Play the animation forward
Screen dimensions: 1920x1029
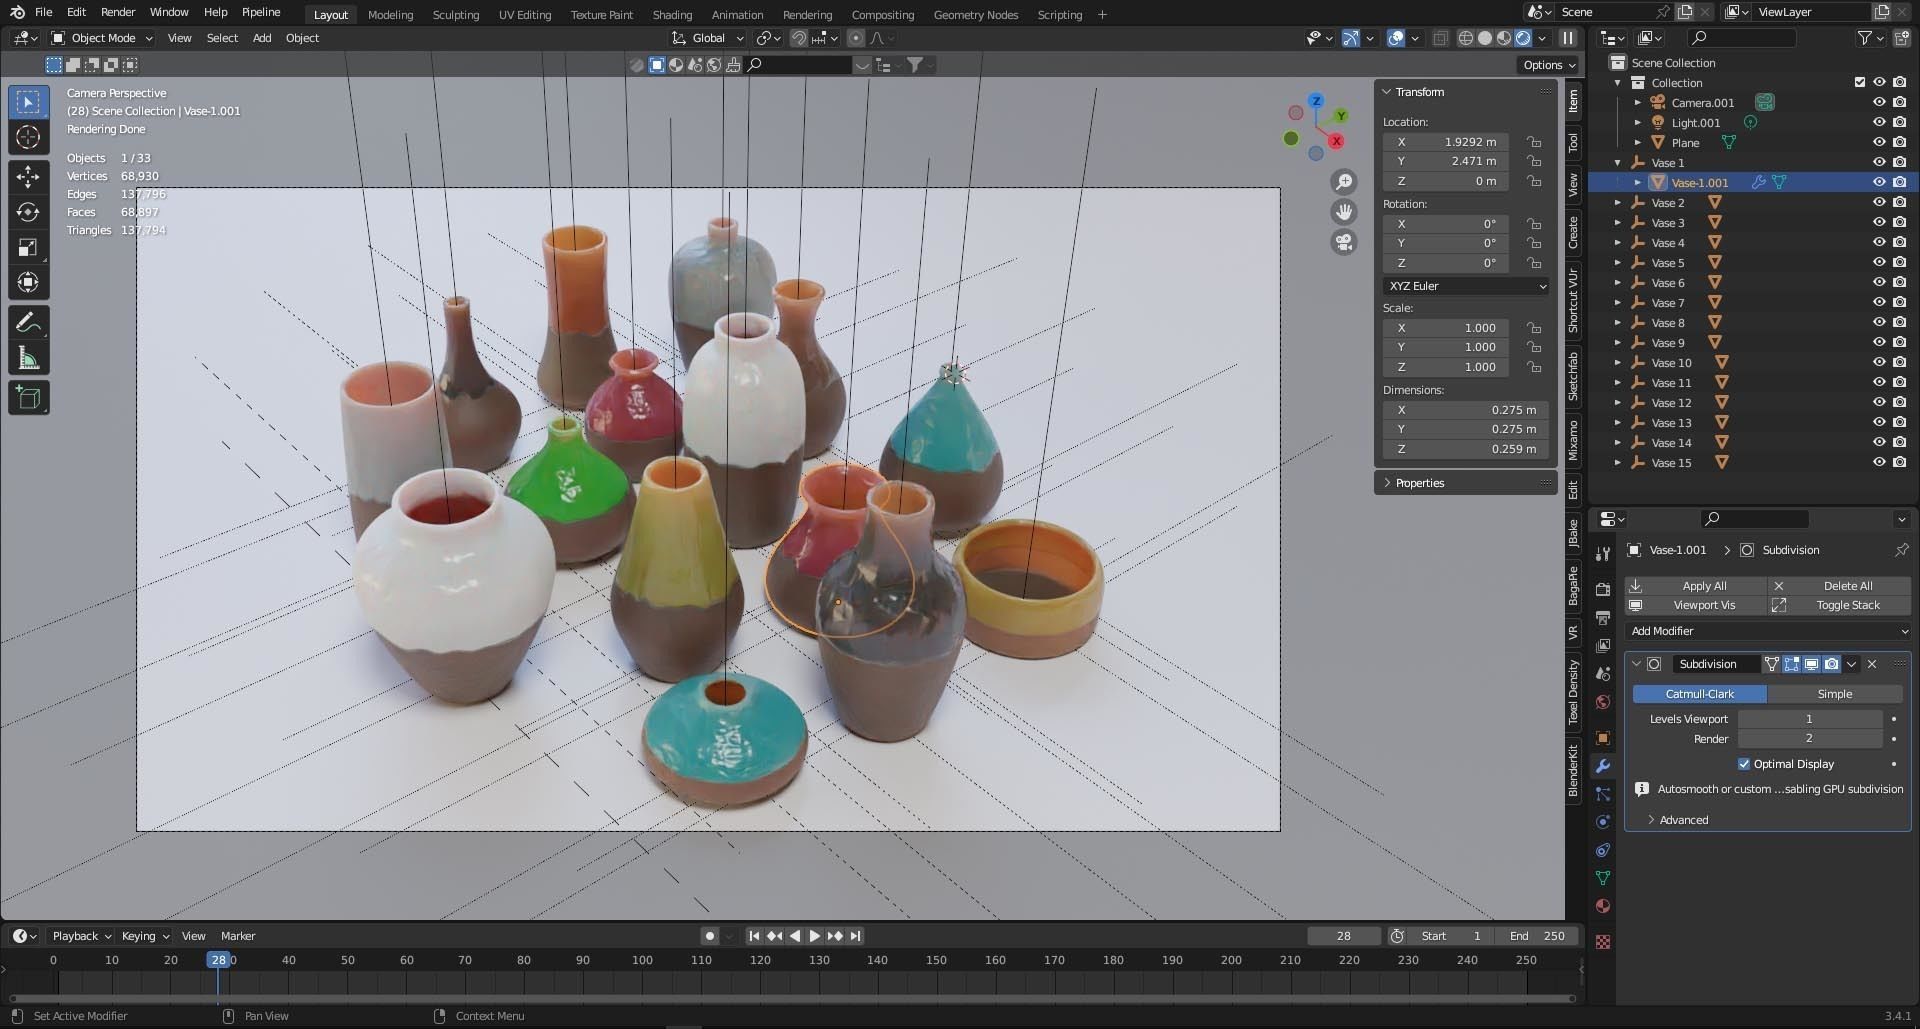tap(814, 936)
